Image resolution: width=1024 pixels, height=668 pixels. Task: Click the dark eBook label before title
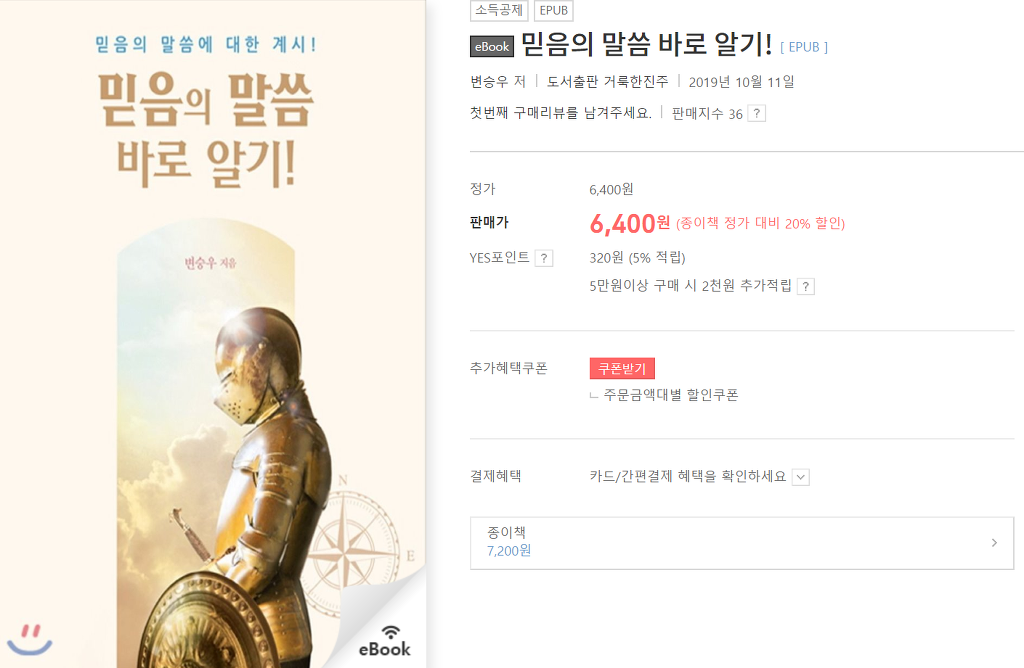492,46
